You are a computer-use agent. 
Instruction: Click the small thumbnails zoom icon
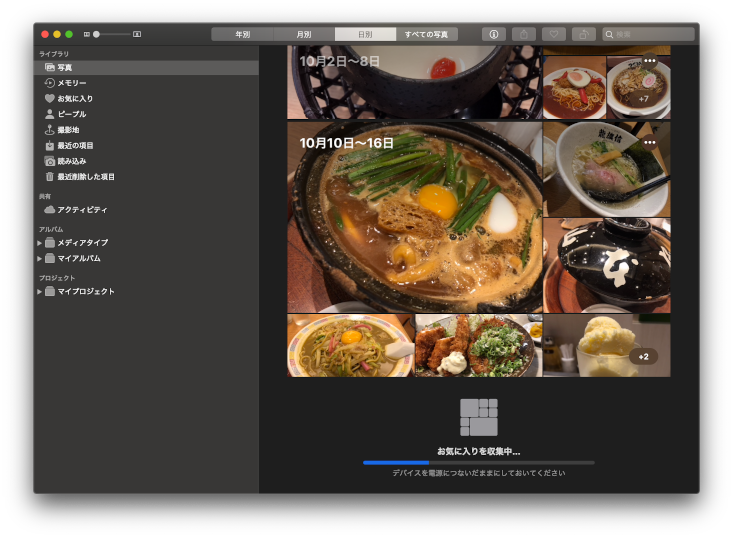click(86, 34)
